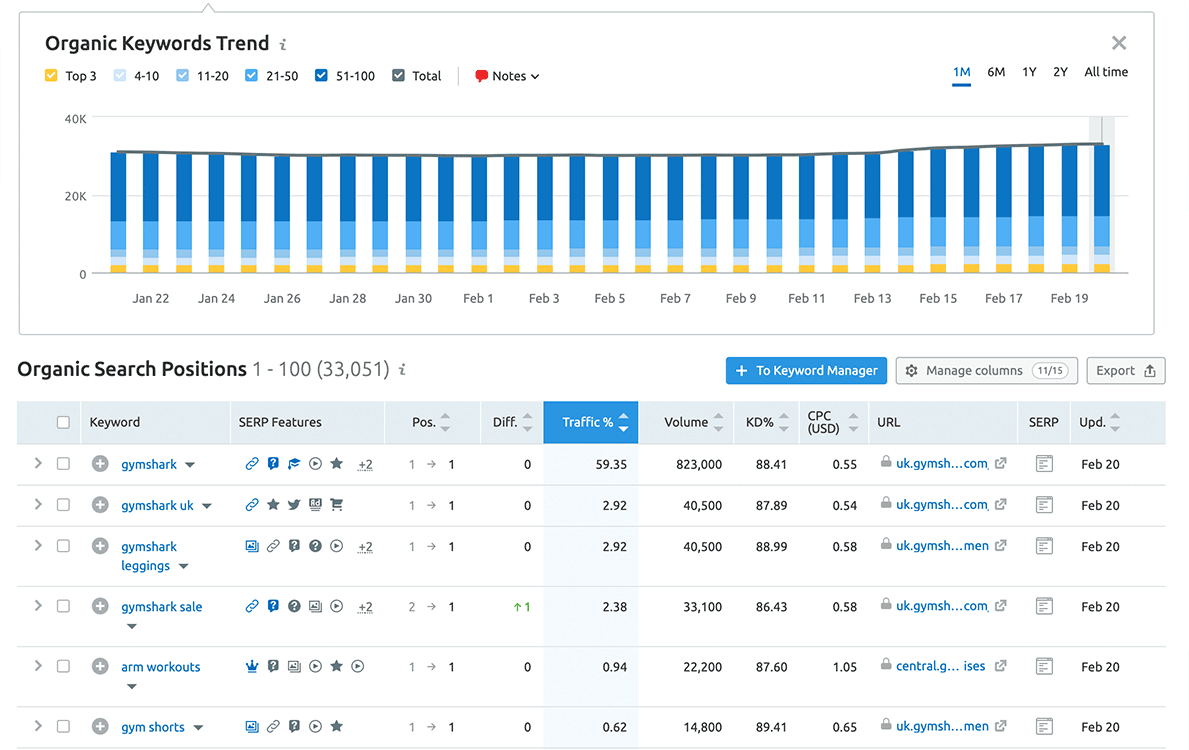The image size is (1189, 750).
Task: Switch to 1Y time range
Action: pyautogui.click(x=1029, y=72)
